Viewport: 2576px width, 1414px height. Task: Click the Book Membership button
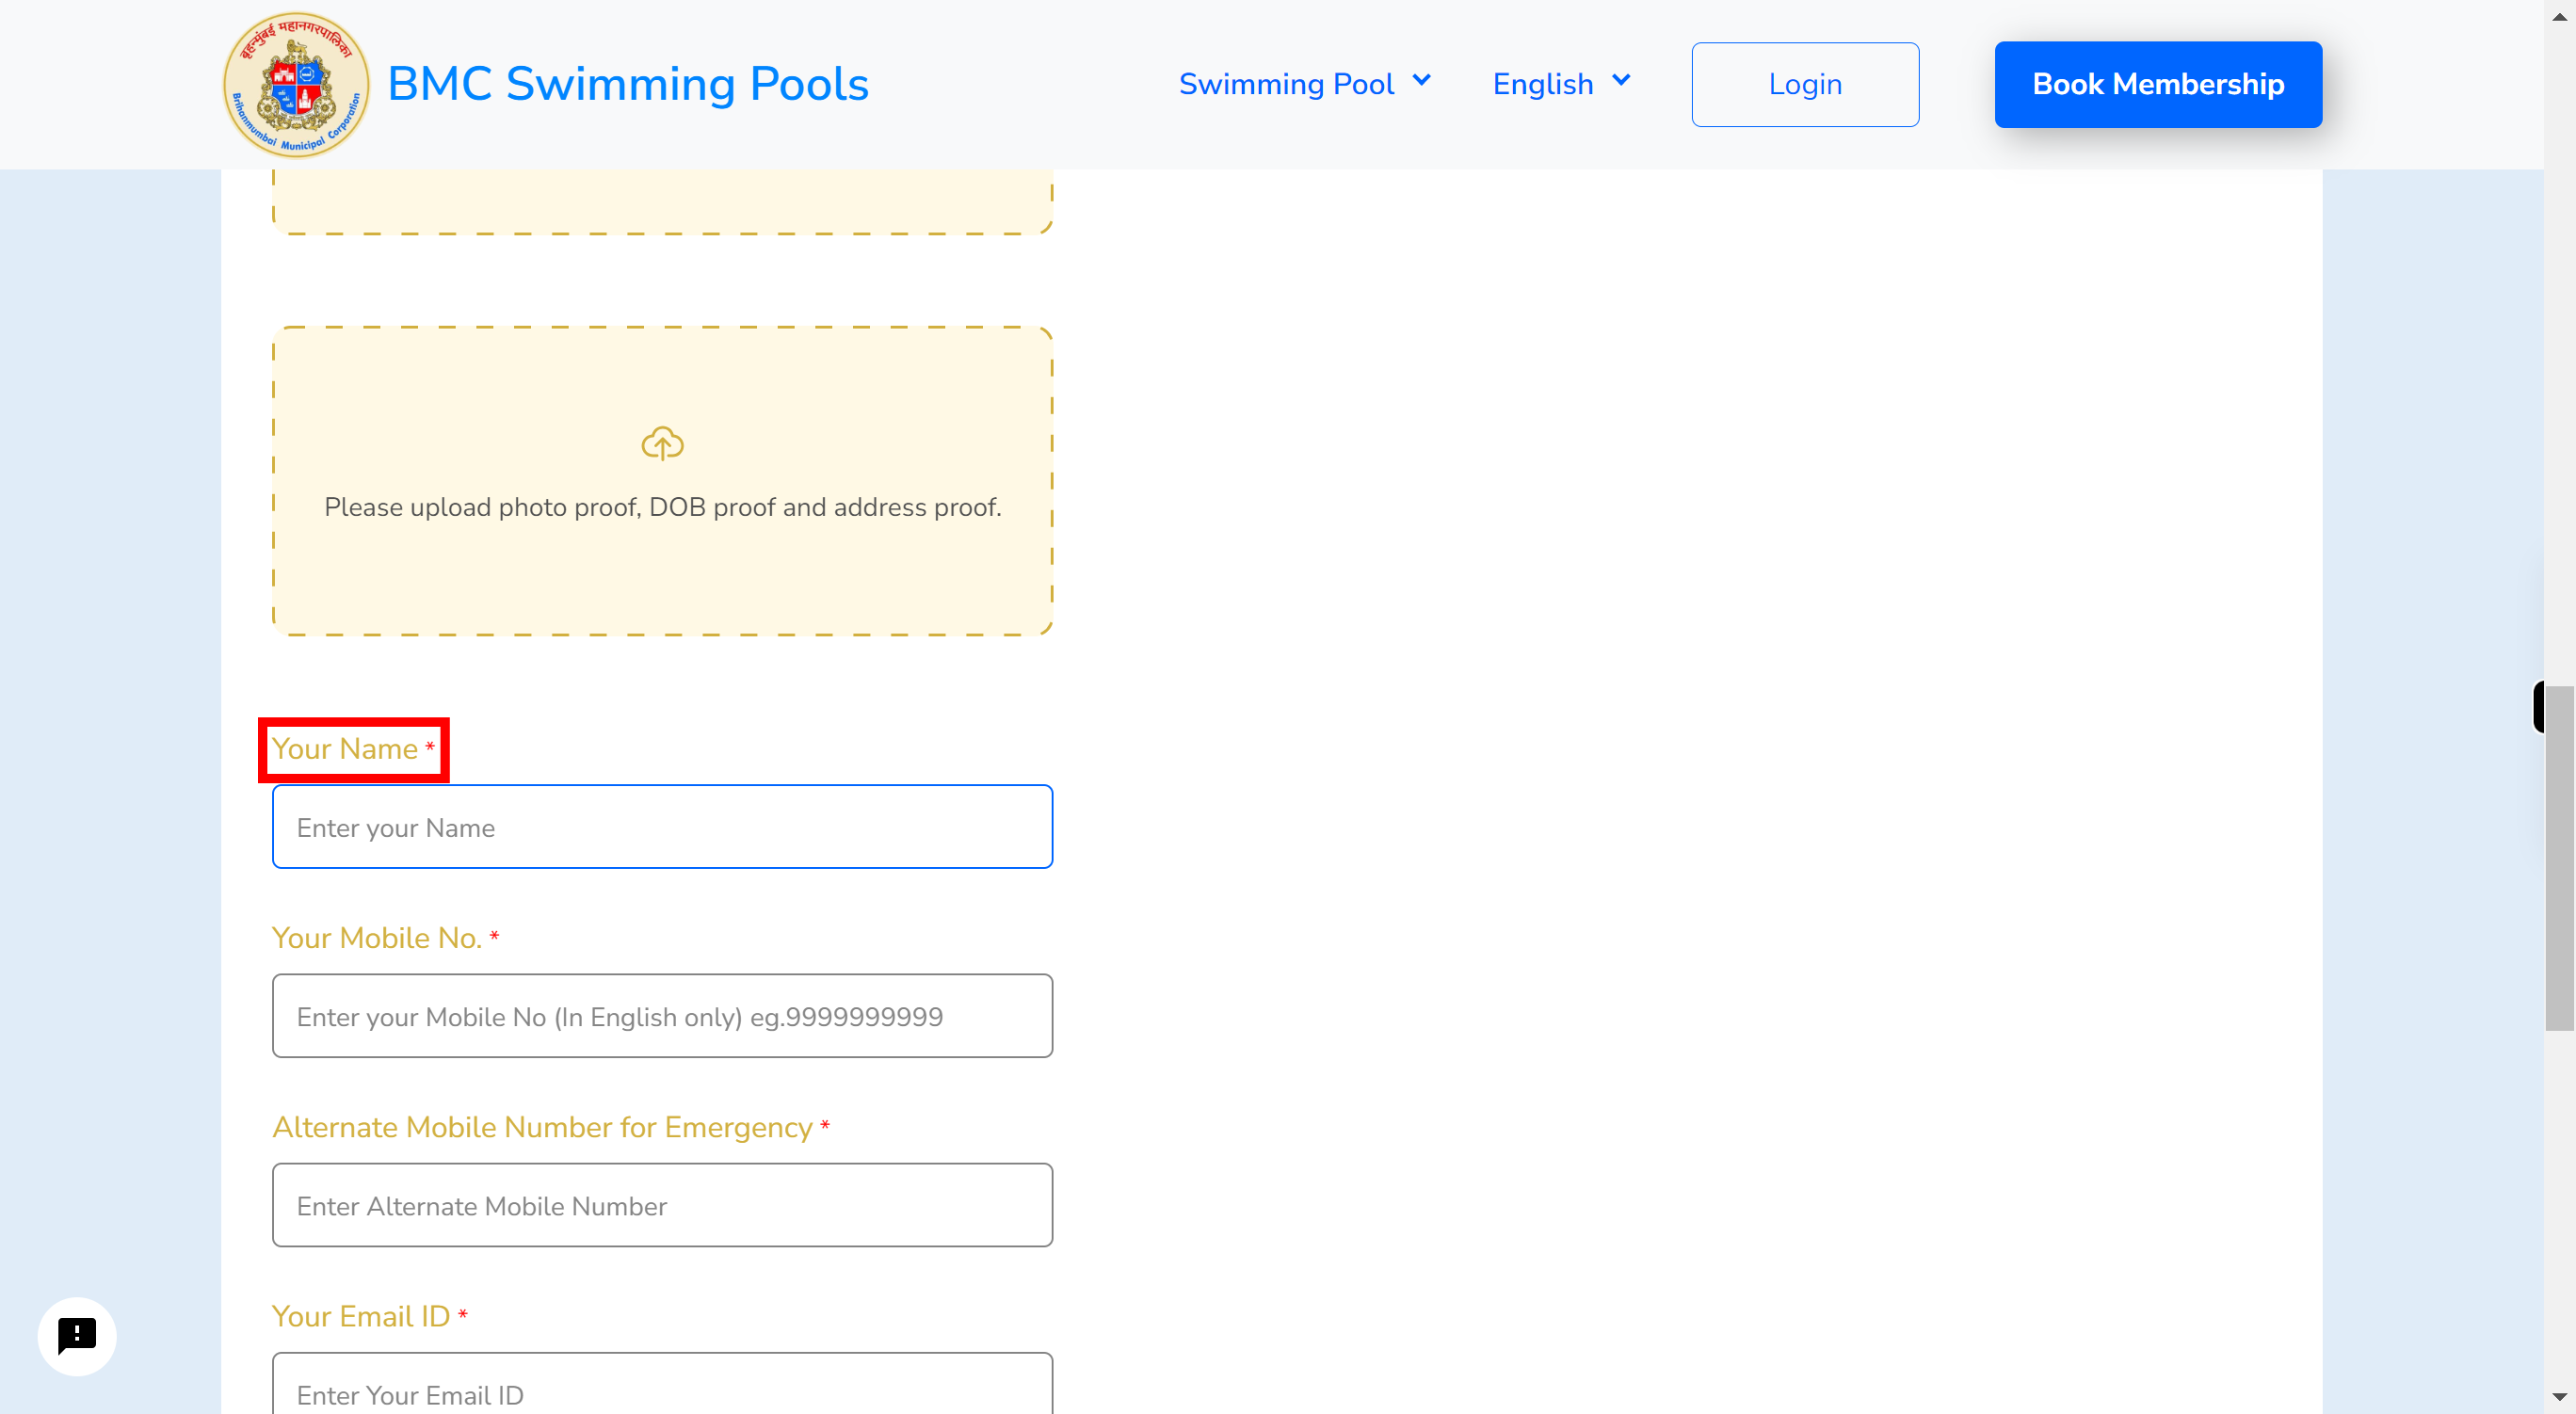(x=2156, y=84)
